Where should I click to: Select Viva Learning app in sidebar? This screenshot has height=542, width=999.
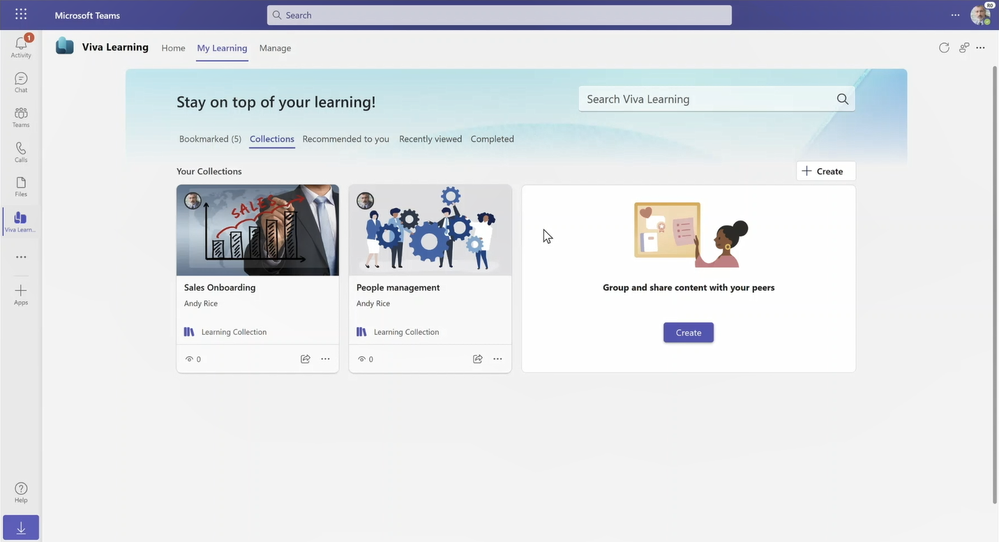point(21,222)
